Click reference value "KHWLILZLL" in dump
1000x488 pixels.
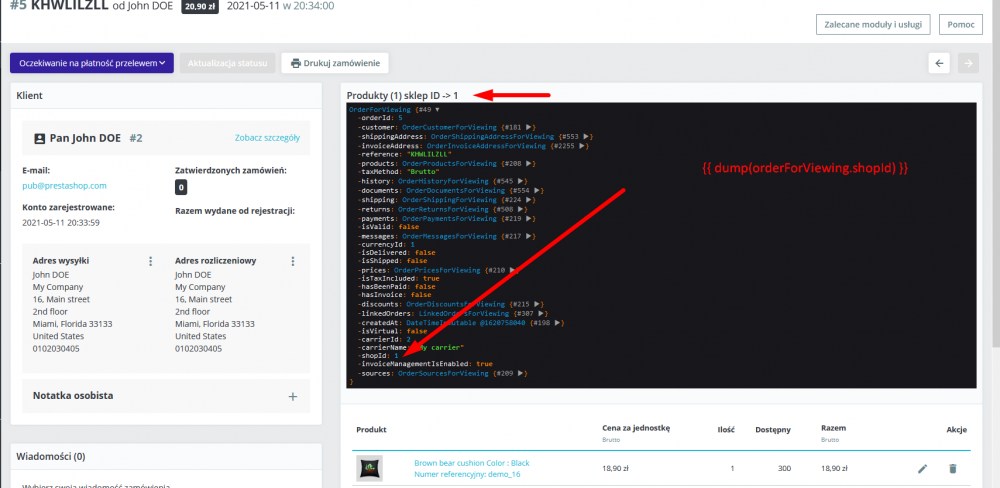[430, 155]
